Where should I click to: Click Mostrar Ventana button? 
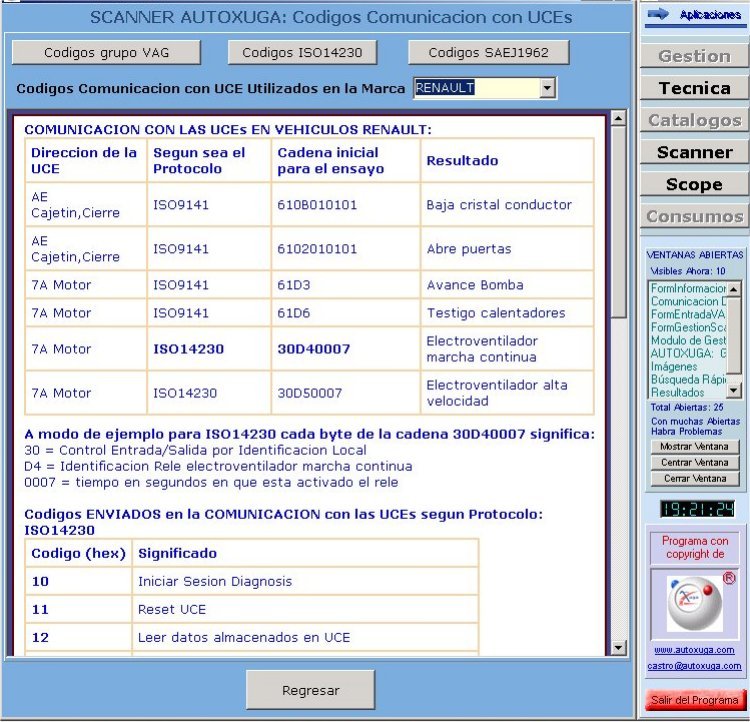point(695,446)
